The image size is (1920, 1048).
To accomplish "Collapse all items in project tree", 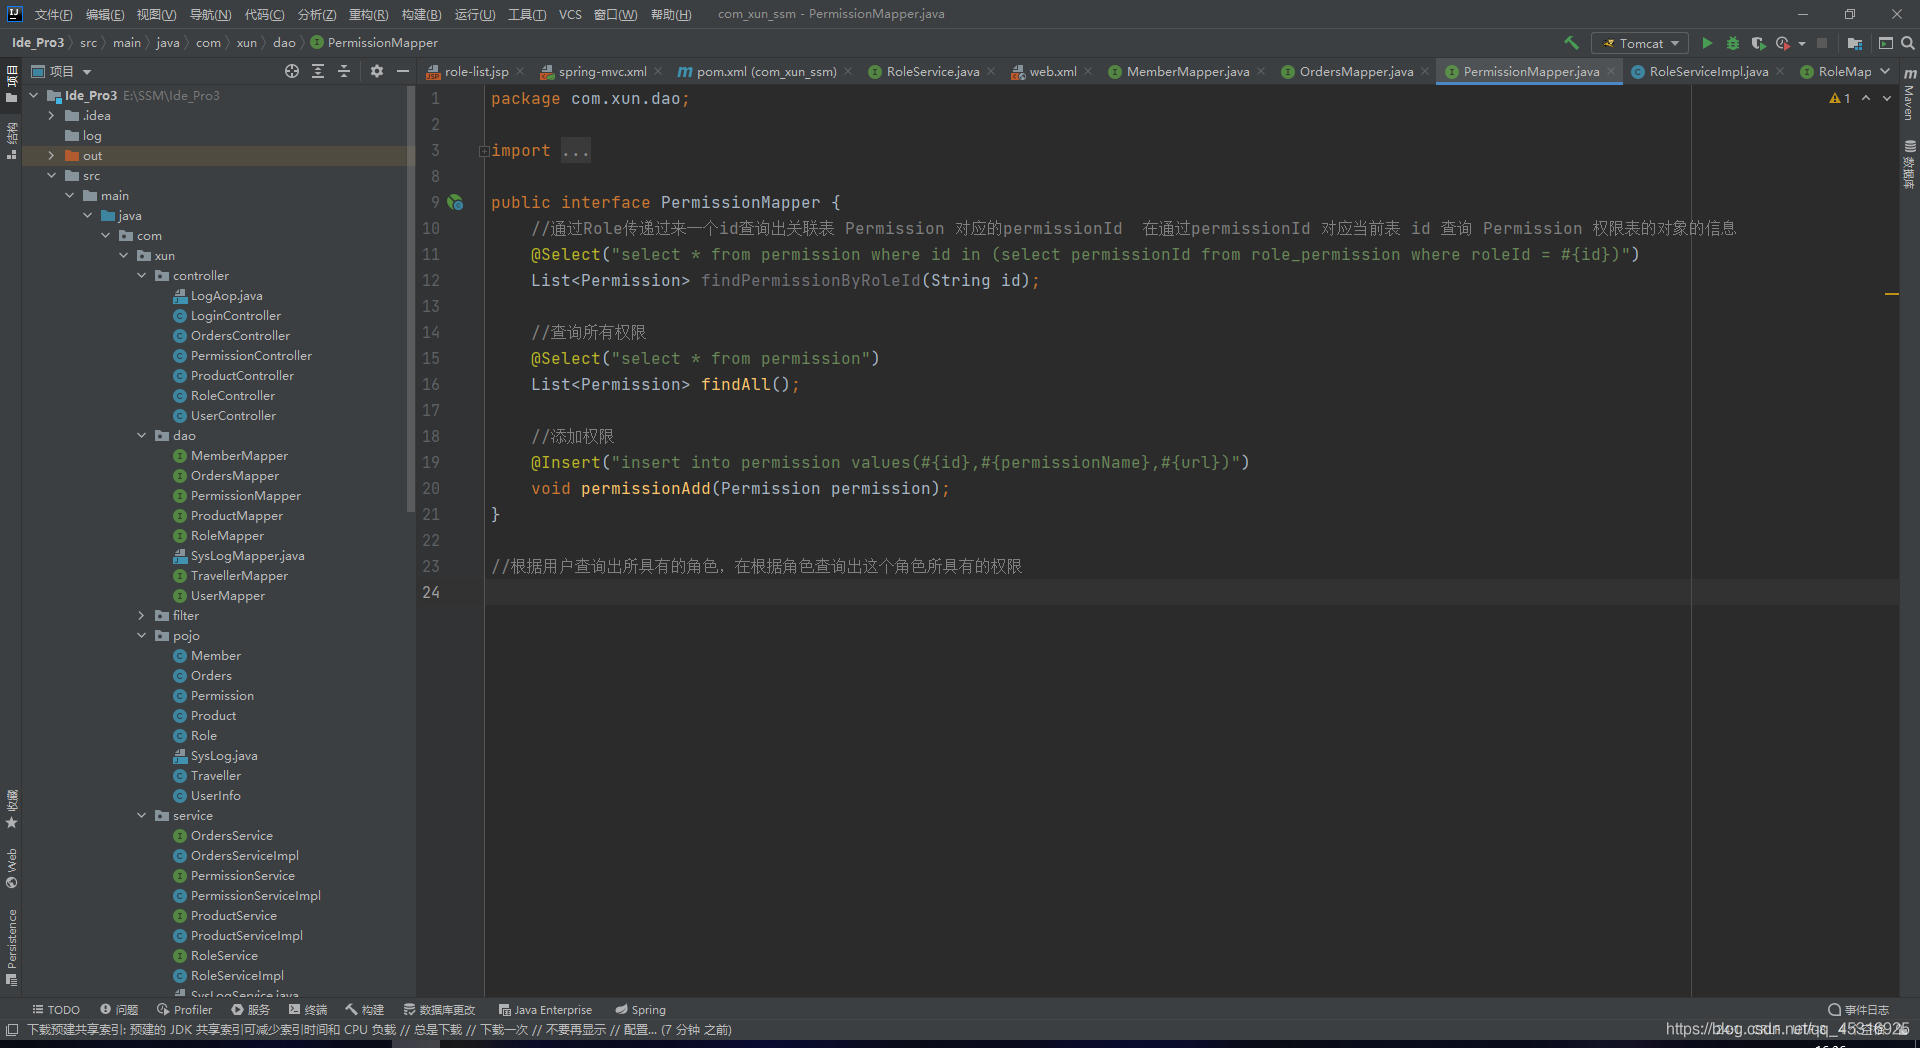I will coord(344,71).
